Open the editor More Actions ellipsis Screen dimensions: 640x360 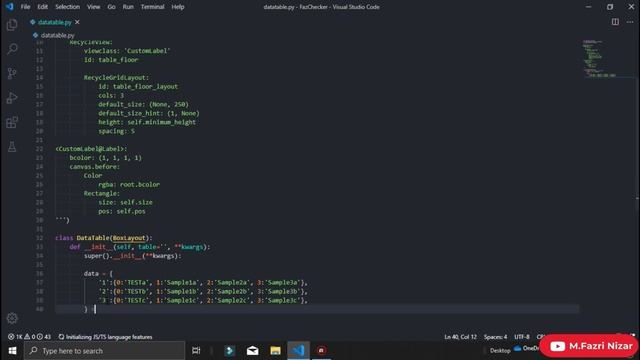coord(630,22)
